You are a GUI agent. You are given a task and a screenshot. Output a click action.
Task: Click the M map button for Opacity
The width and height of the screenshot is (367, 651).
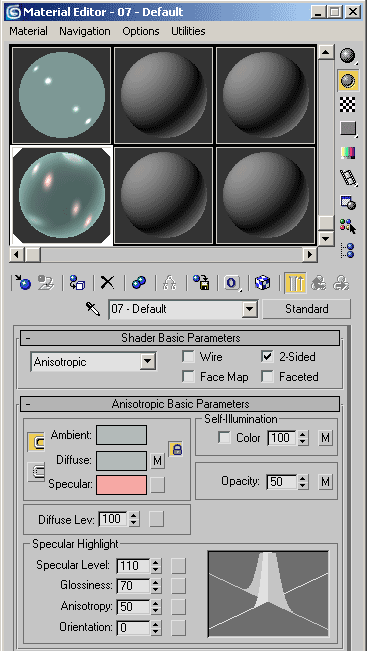pos(325,482)
